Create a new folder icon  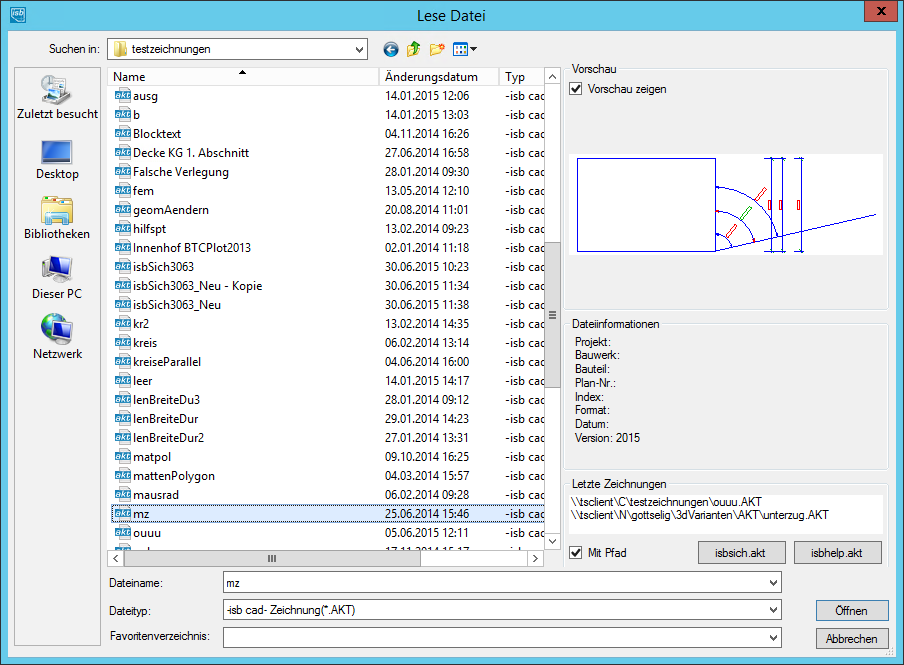437,49
